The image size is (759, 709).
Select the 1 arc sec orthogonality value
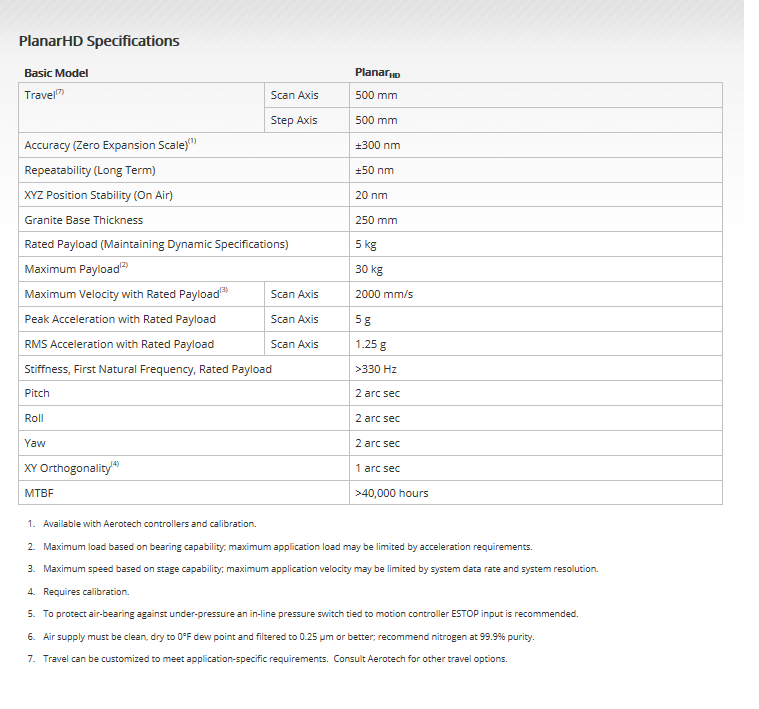pos(378,468)
